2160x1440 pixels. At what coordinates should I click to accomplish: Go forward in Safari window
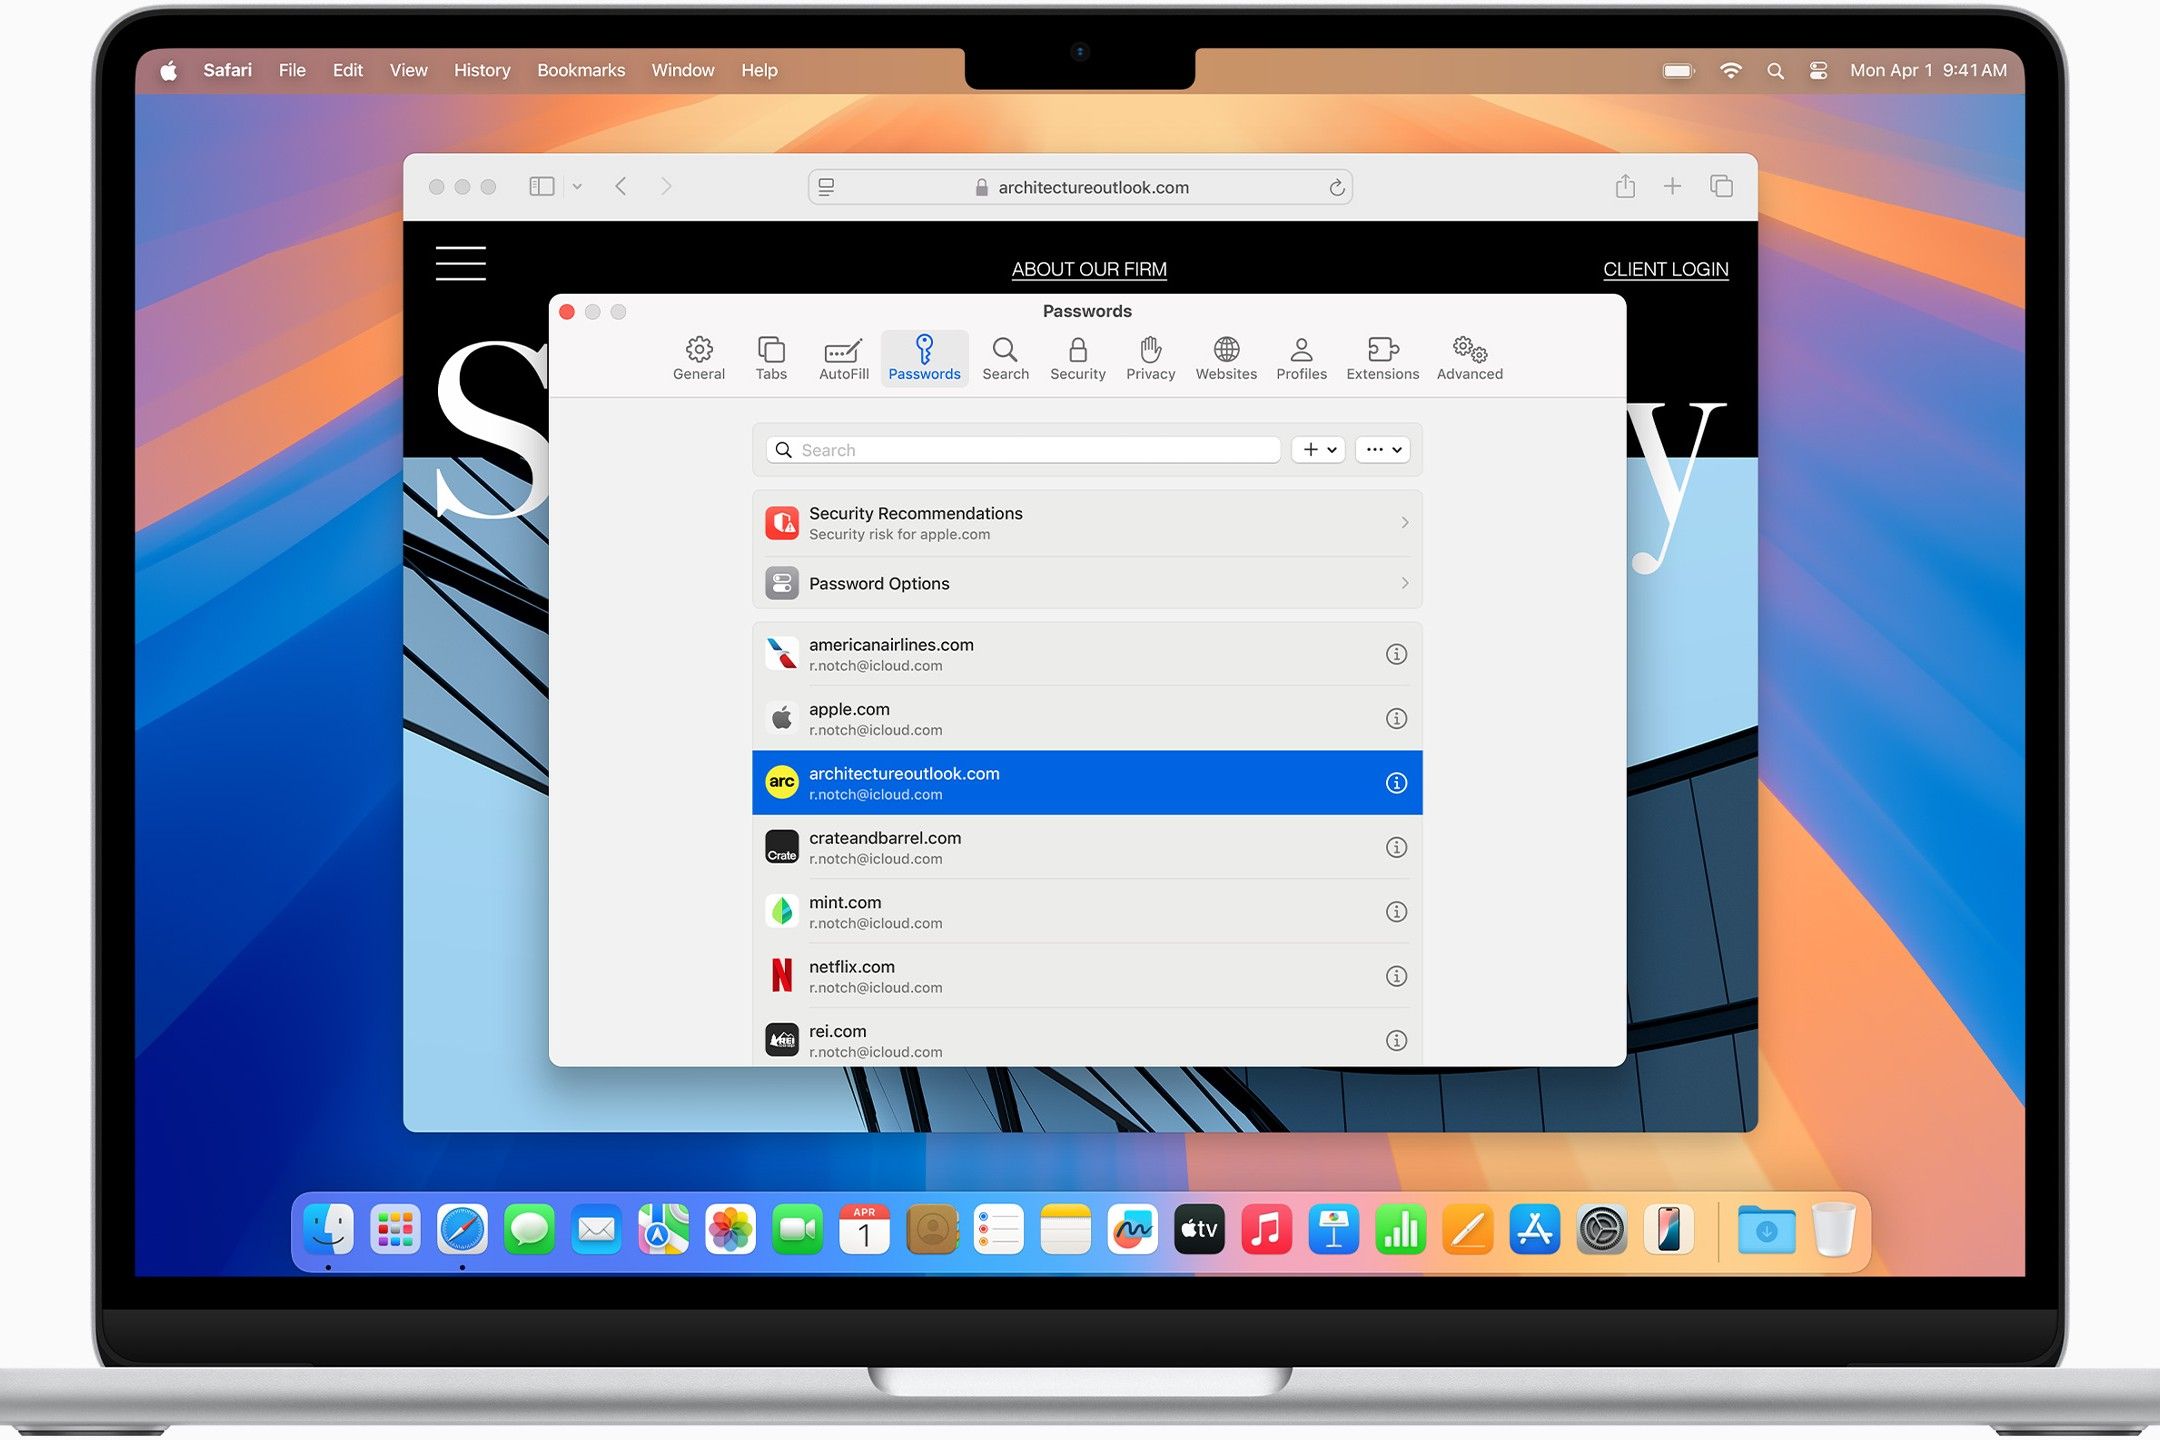coord(666,187)
